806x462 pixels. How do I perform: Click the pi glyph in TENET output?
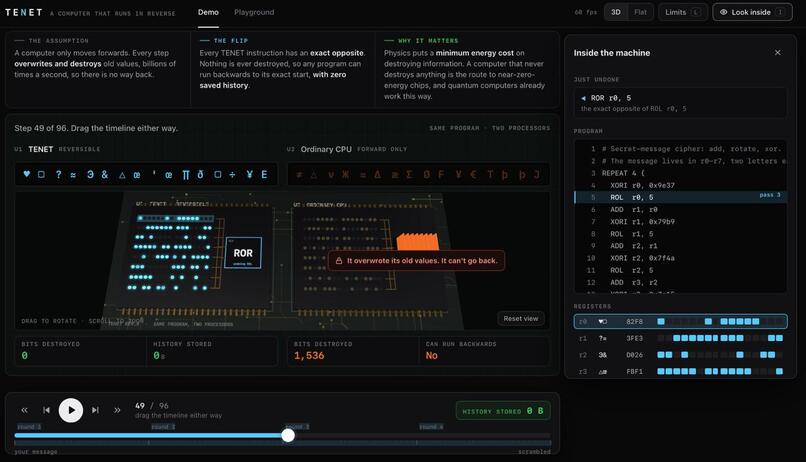pyautogui.click(x=186, y=175)
